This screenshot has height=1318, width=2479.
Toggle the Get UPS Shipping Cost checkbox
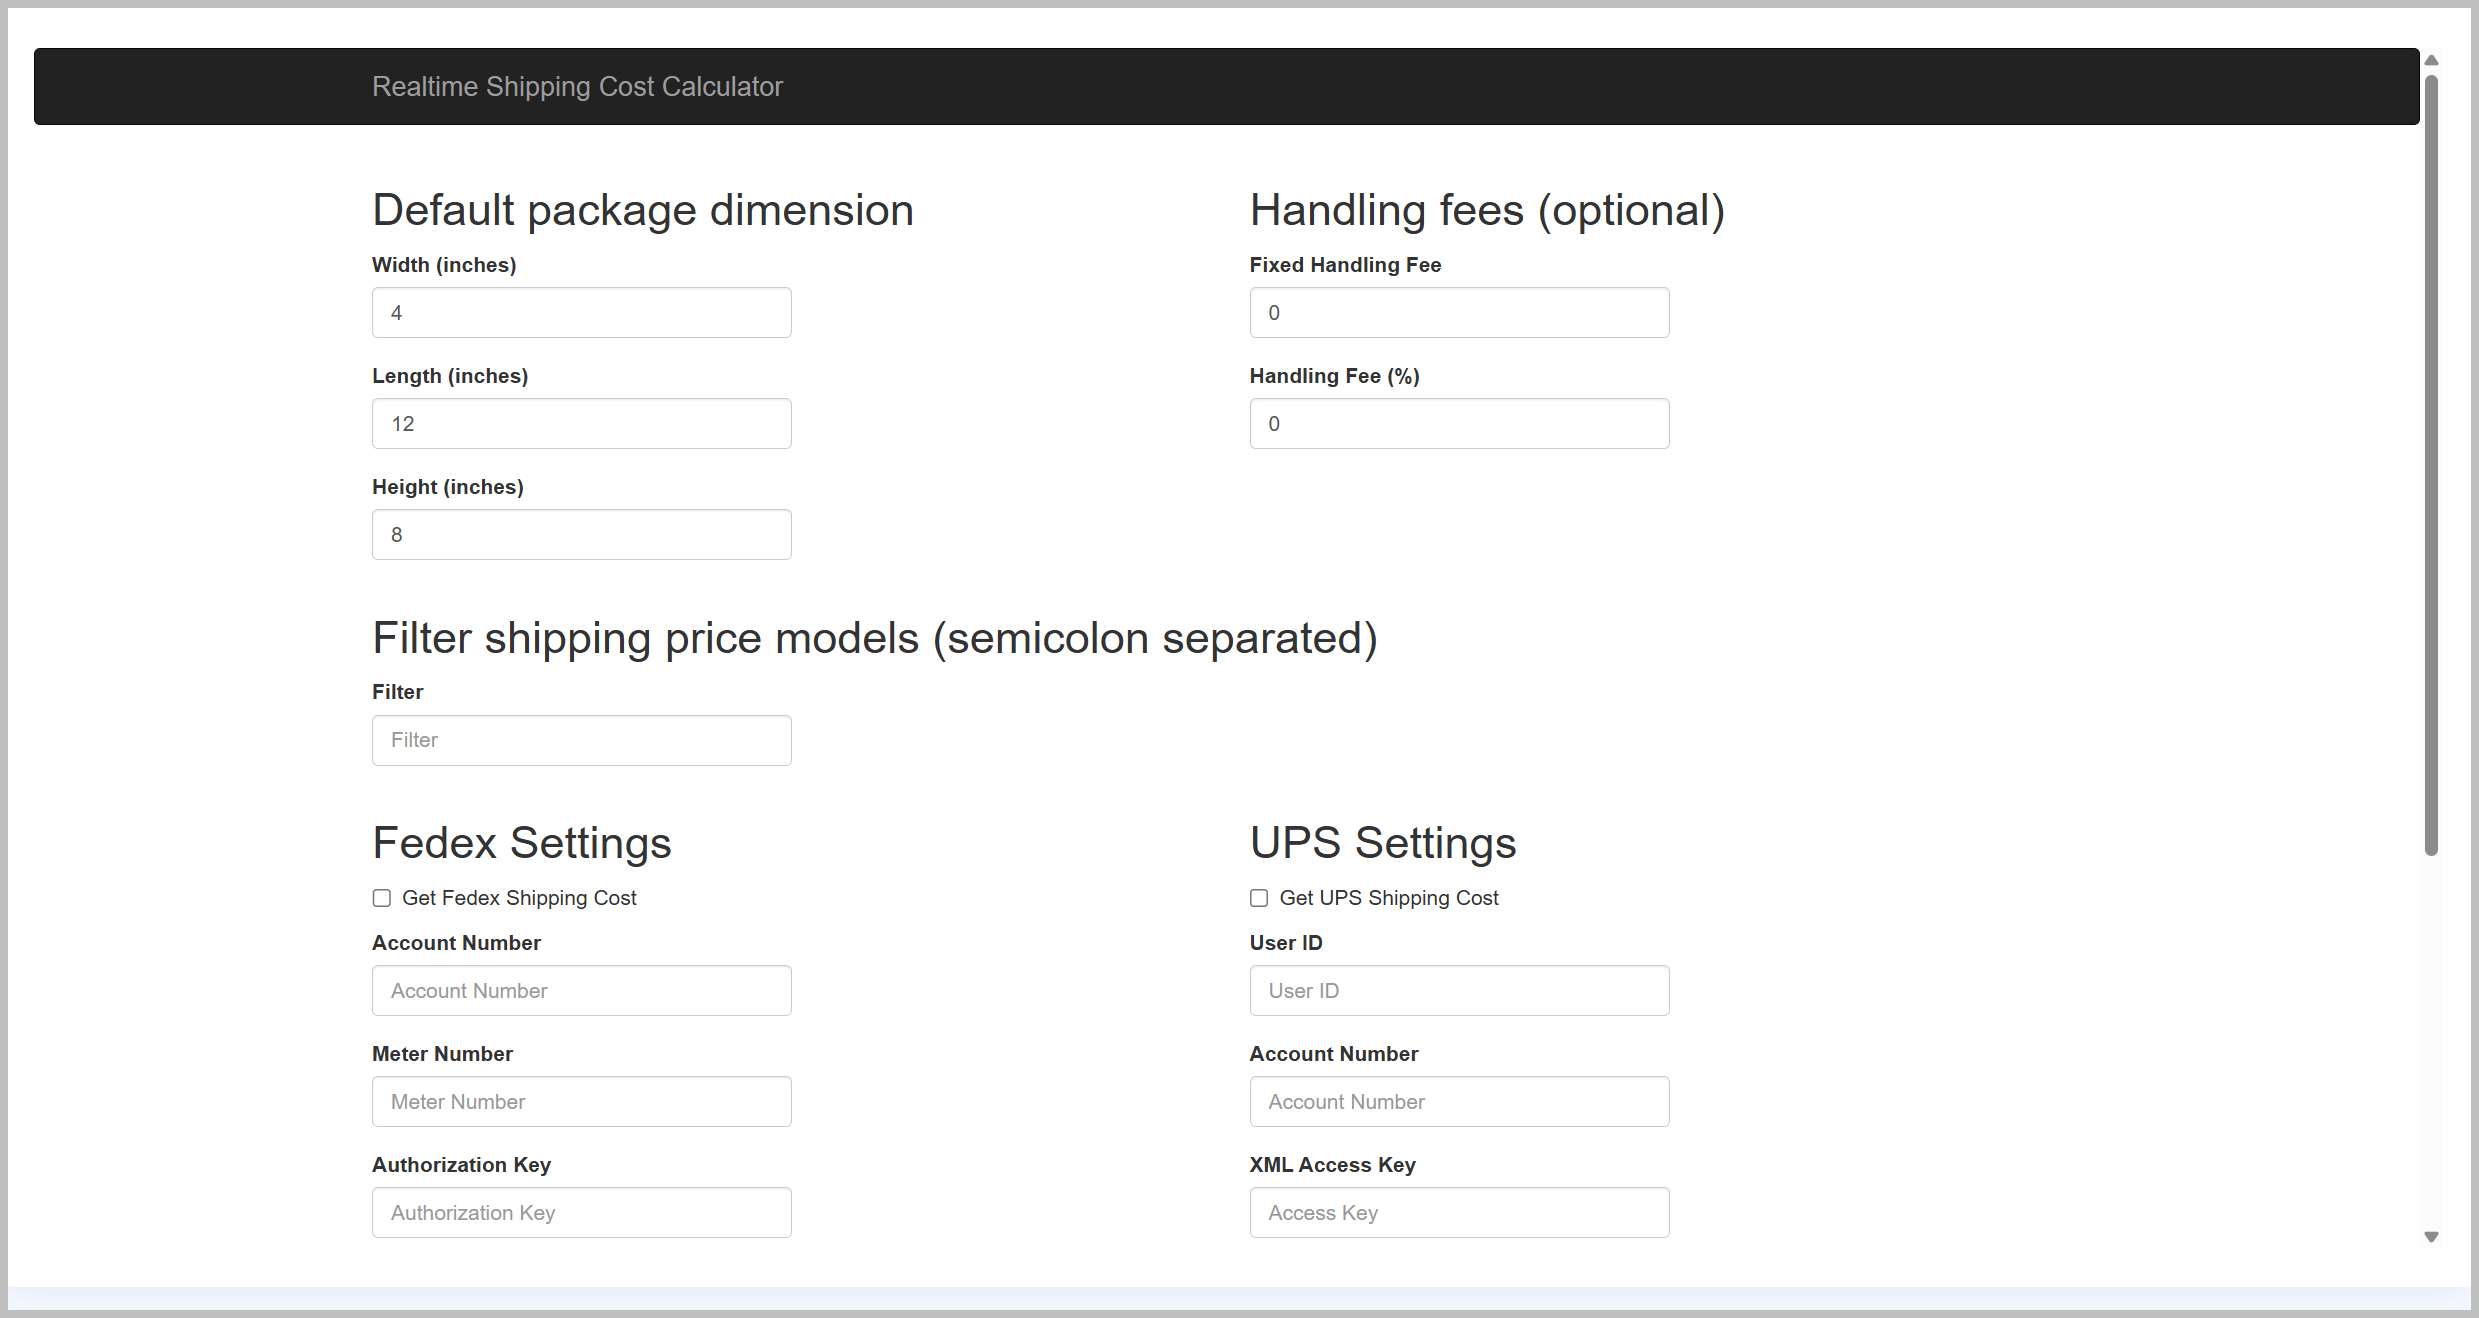click(1259, 898)
